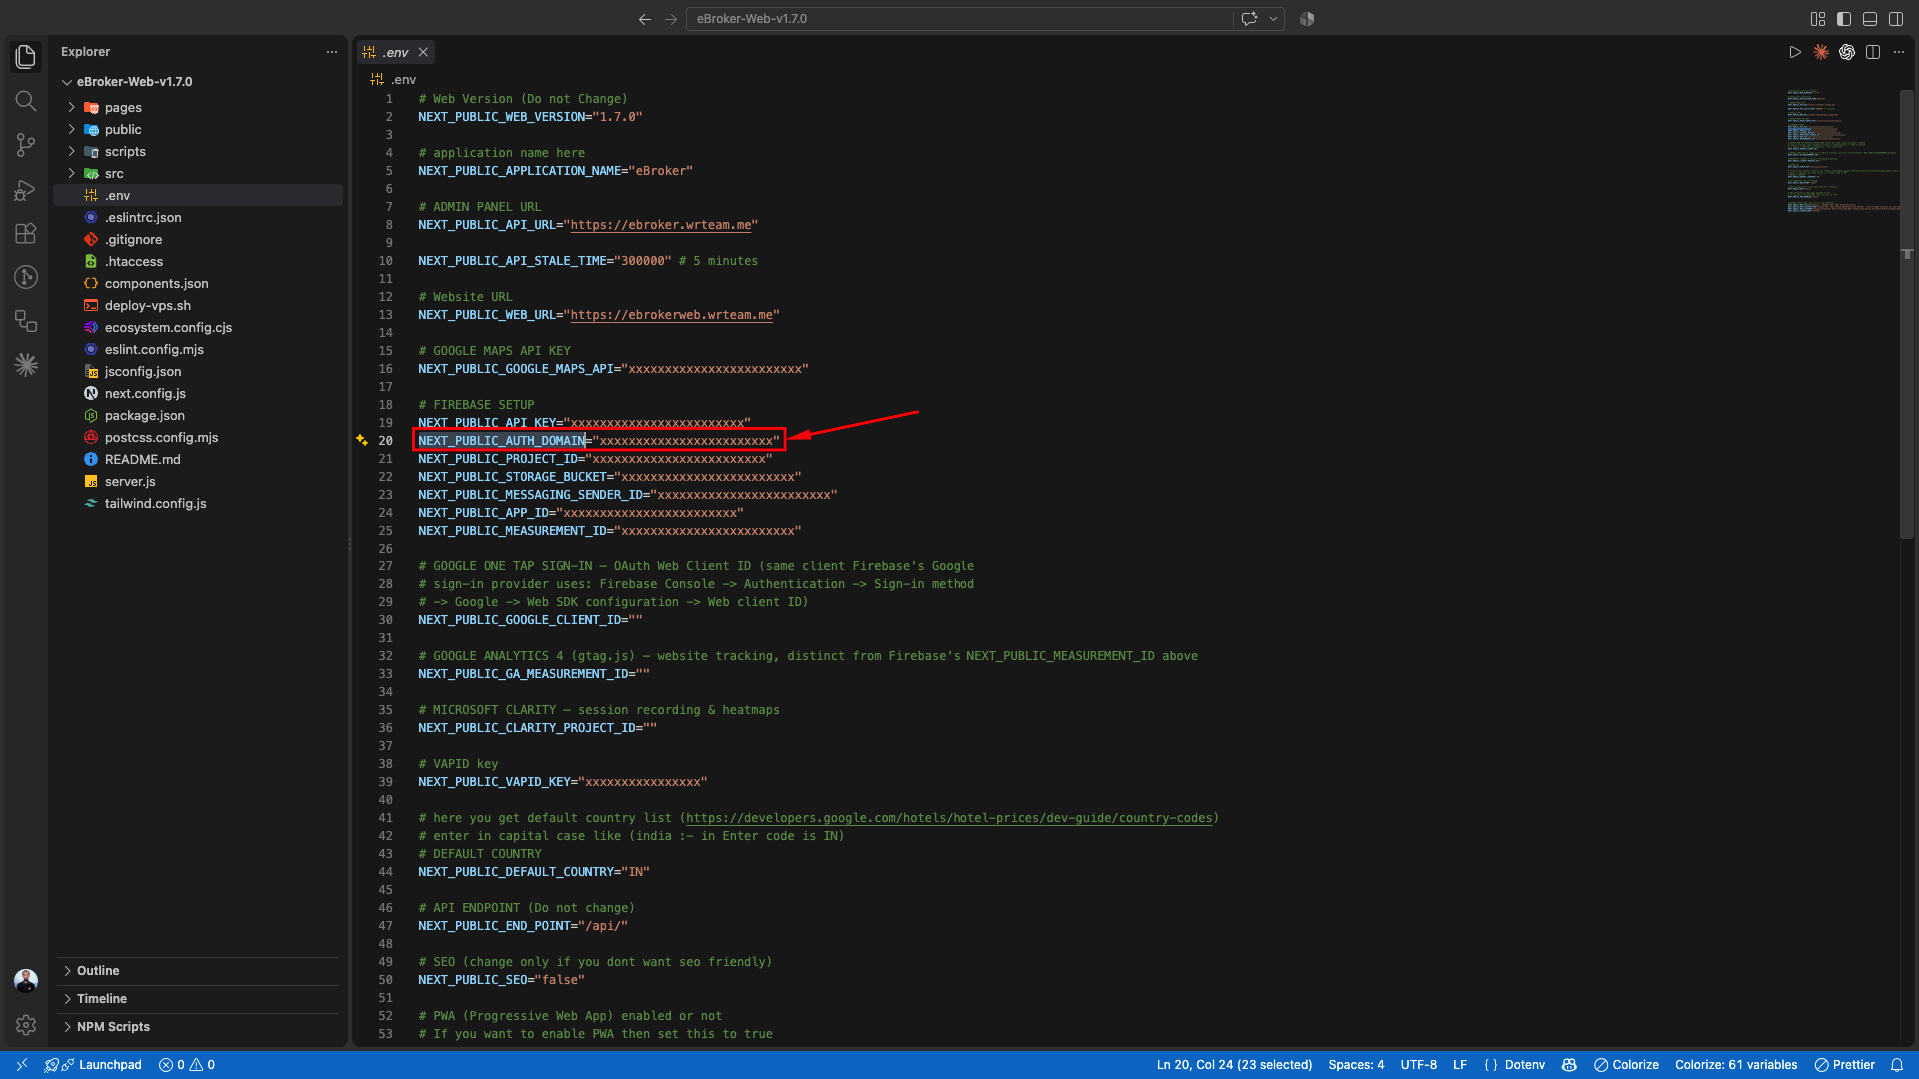The height and width of the screenshot is (1079, 1919).
Task: Open the Source Control view
Action: (26, 145)
